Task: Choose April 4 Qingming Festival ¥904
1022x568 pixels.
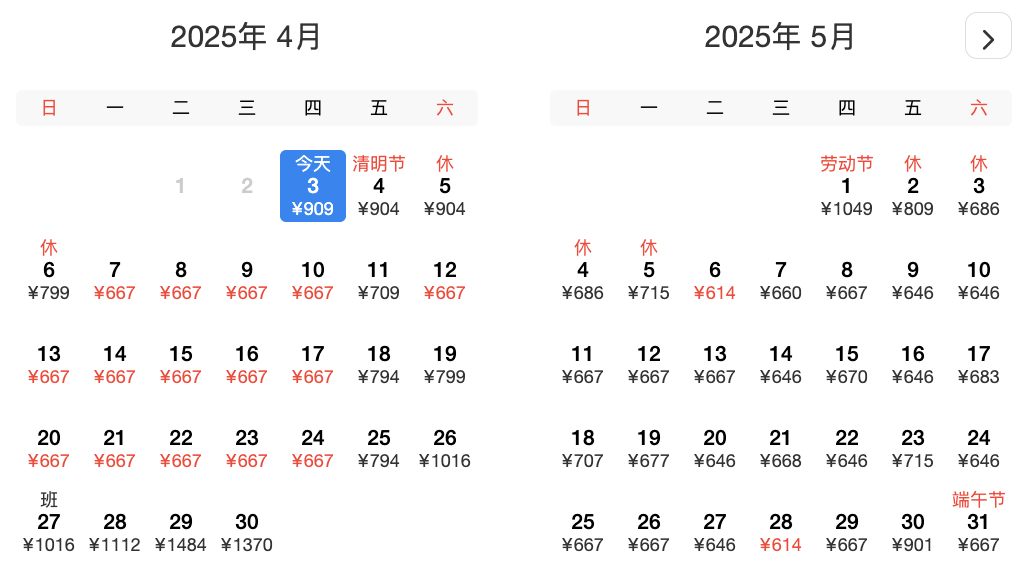Action: (379, 186)
